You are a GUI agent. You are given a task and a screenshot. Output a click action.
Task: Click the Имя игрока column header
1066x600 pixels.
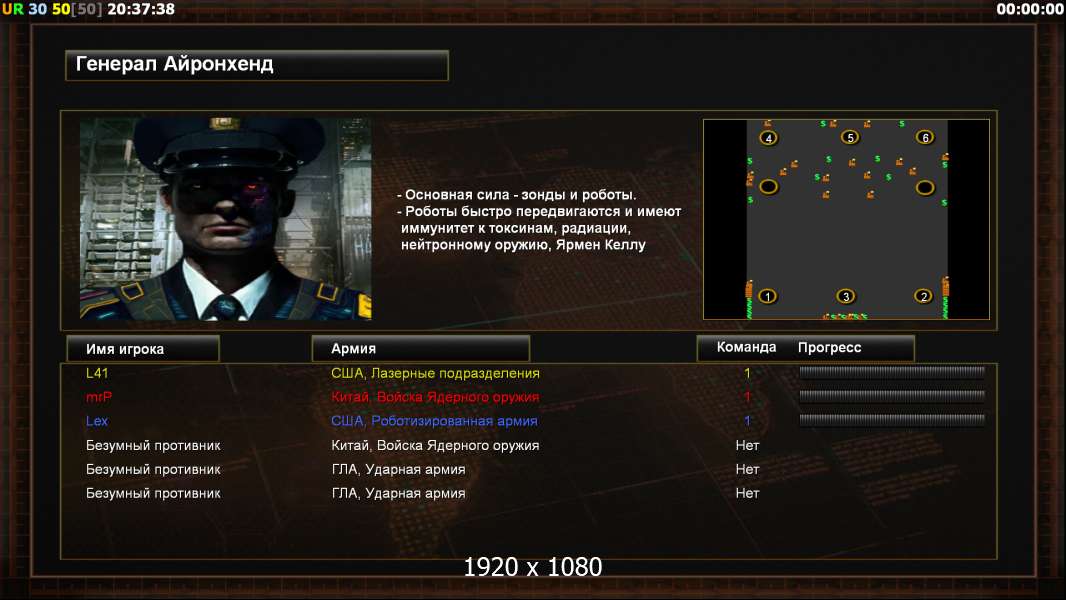(x=143, y=349)
